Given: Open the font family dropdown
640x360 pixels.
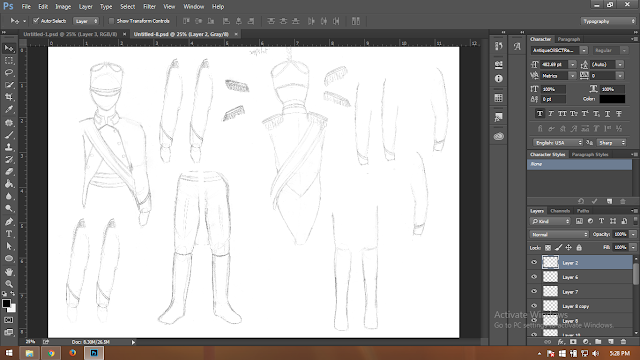Looking at the screenshot, I should 584,50.
